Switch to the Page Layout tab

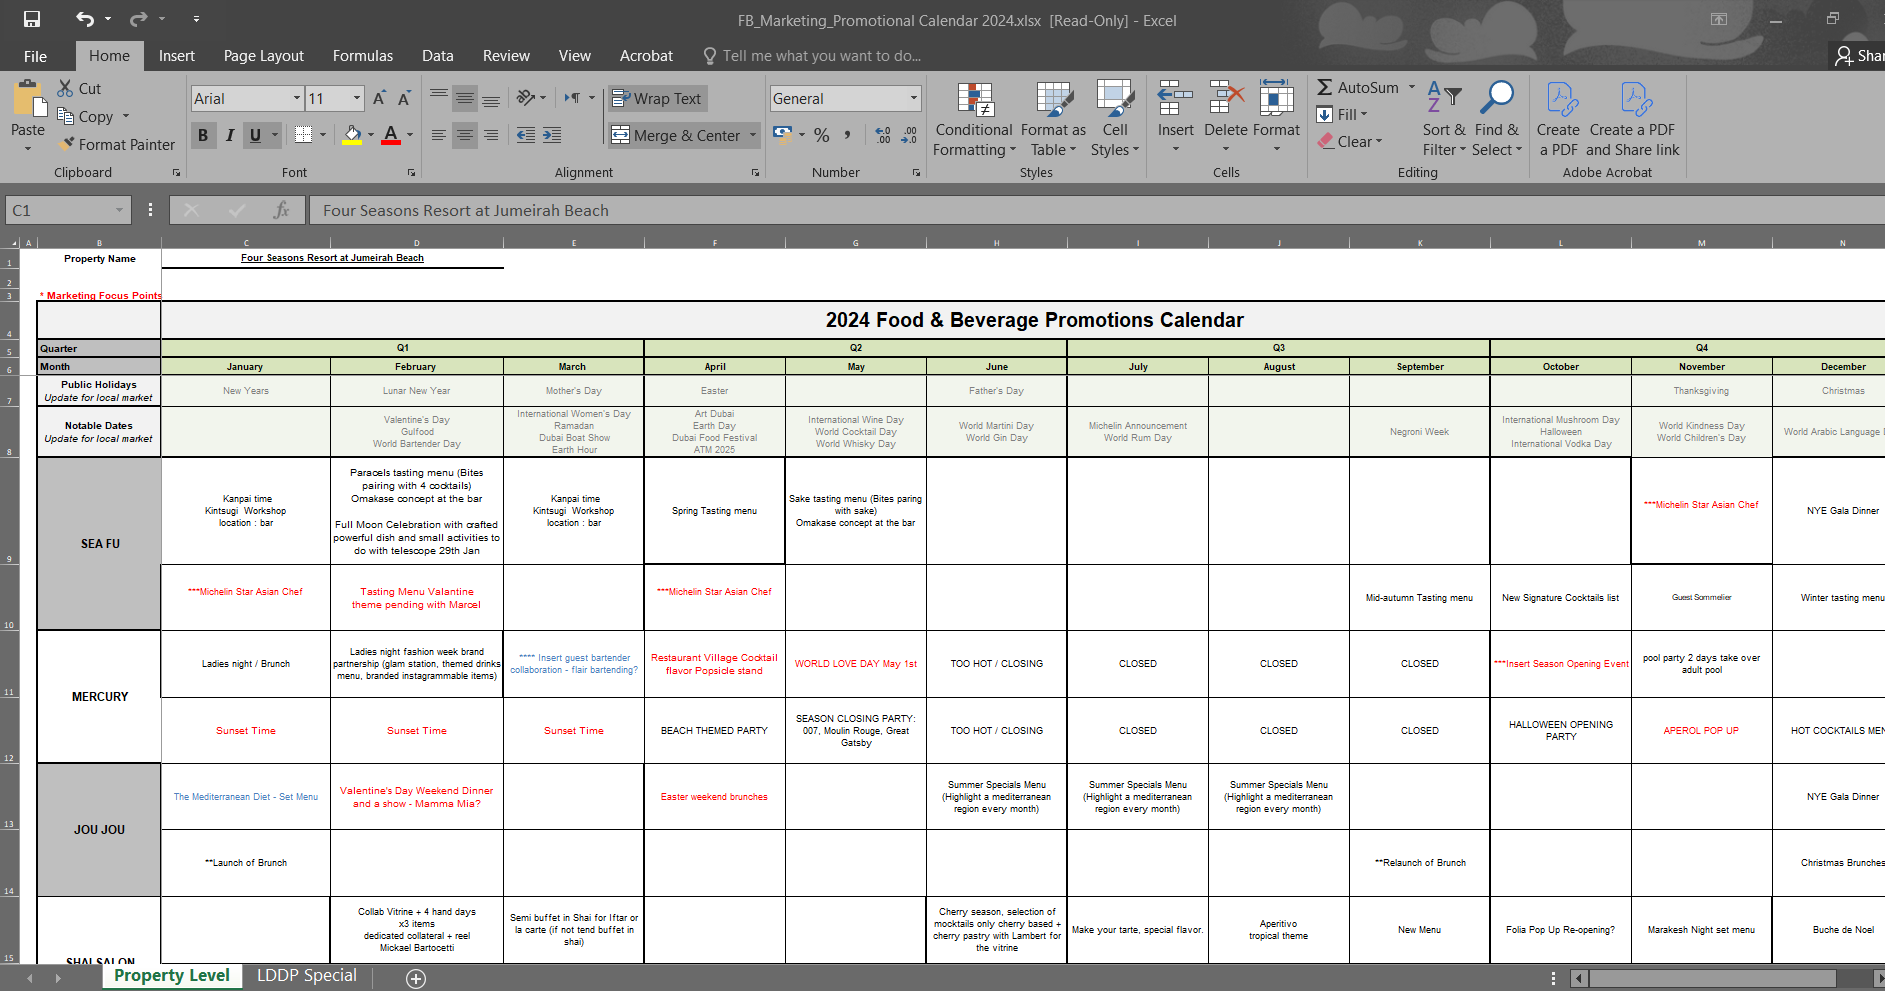(x=264, y=56)
